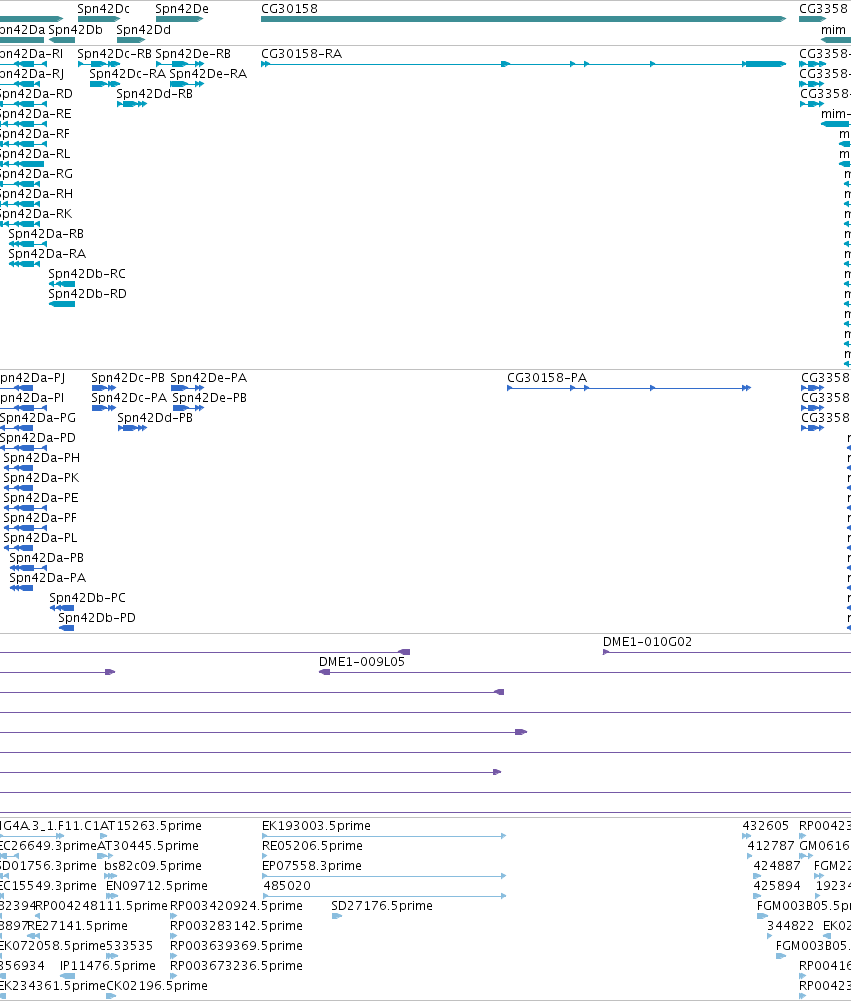This screenshot has height=1001, width=851.
Task: Click the Spn42De-RA transcript label
Action: coord(208,74)
